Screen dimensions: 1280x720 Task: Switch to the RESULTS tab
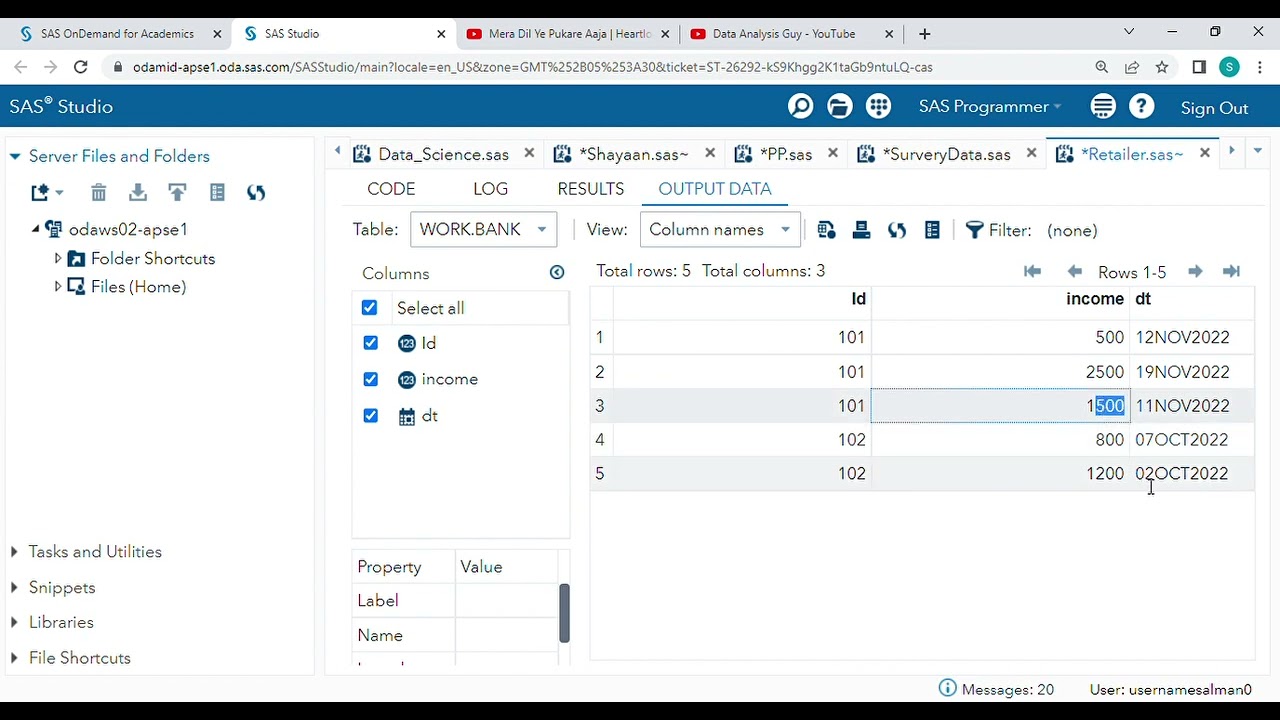point(591,189)
